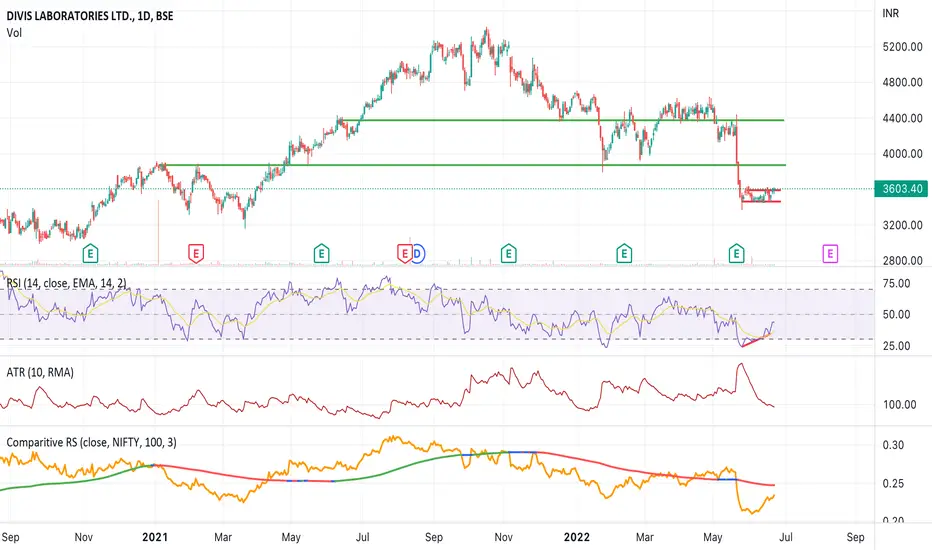The height and width of the screenshot is (550, 932).
Task: Click the RSI 50.00 scale label
Action: [x=896, y=315]
